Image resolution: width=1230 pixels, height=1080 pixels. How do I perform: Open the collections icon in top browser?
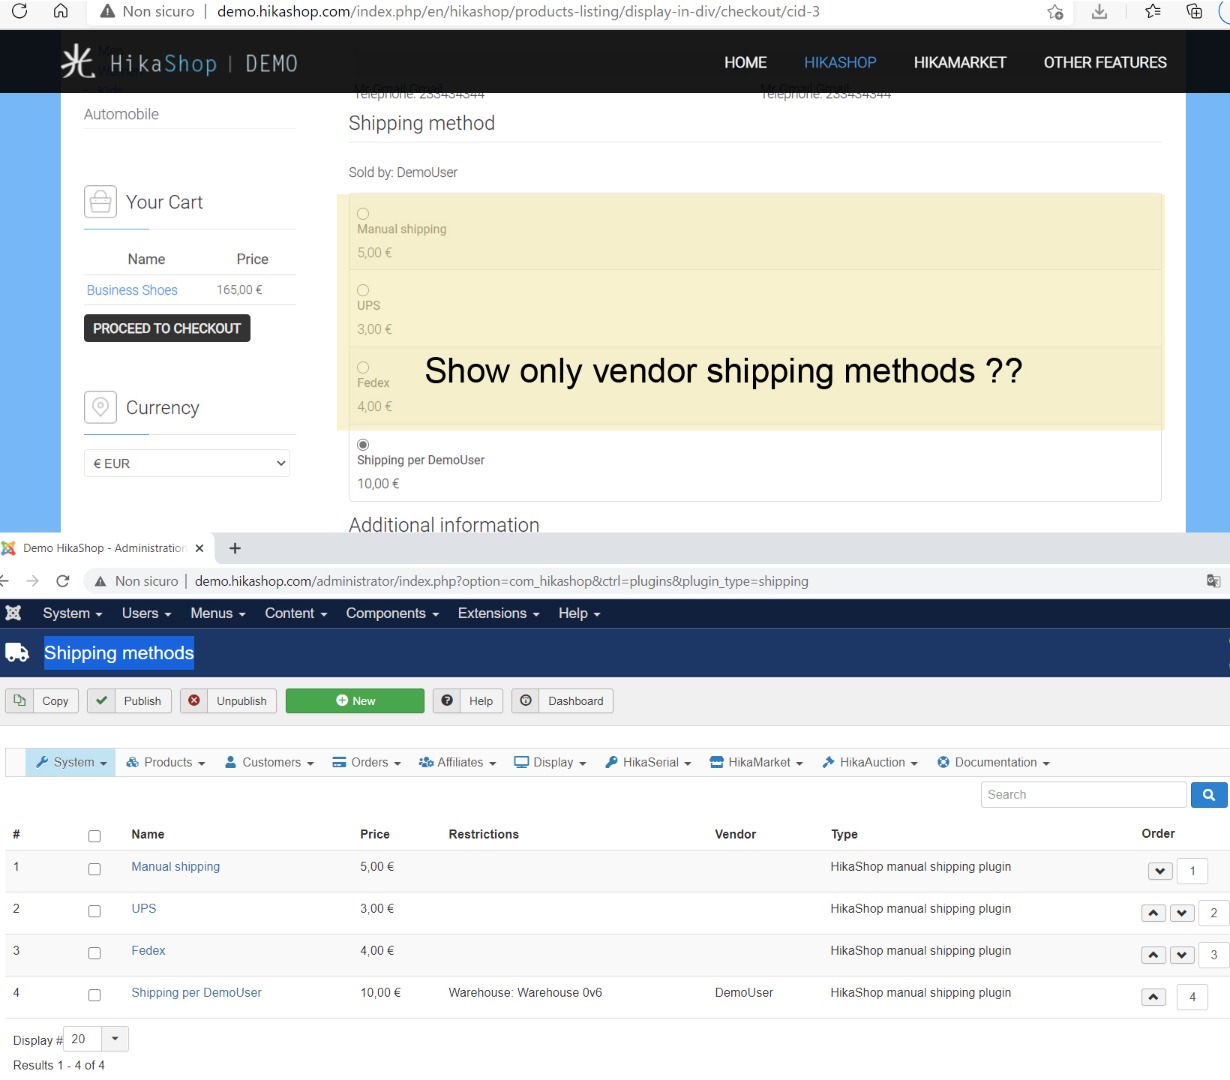1194,12
